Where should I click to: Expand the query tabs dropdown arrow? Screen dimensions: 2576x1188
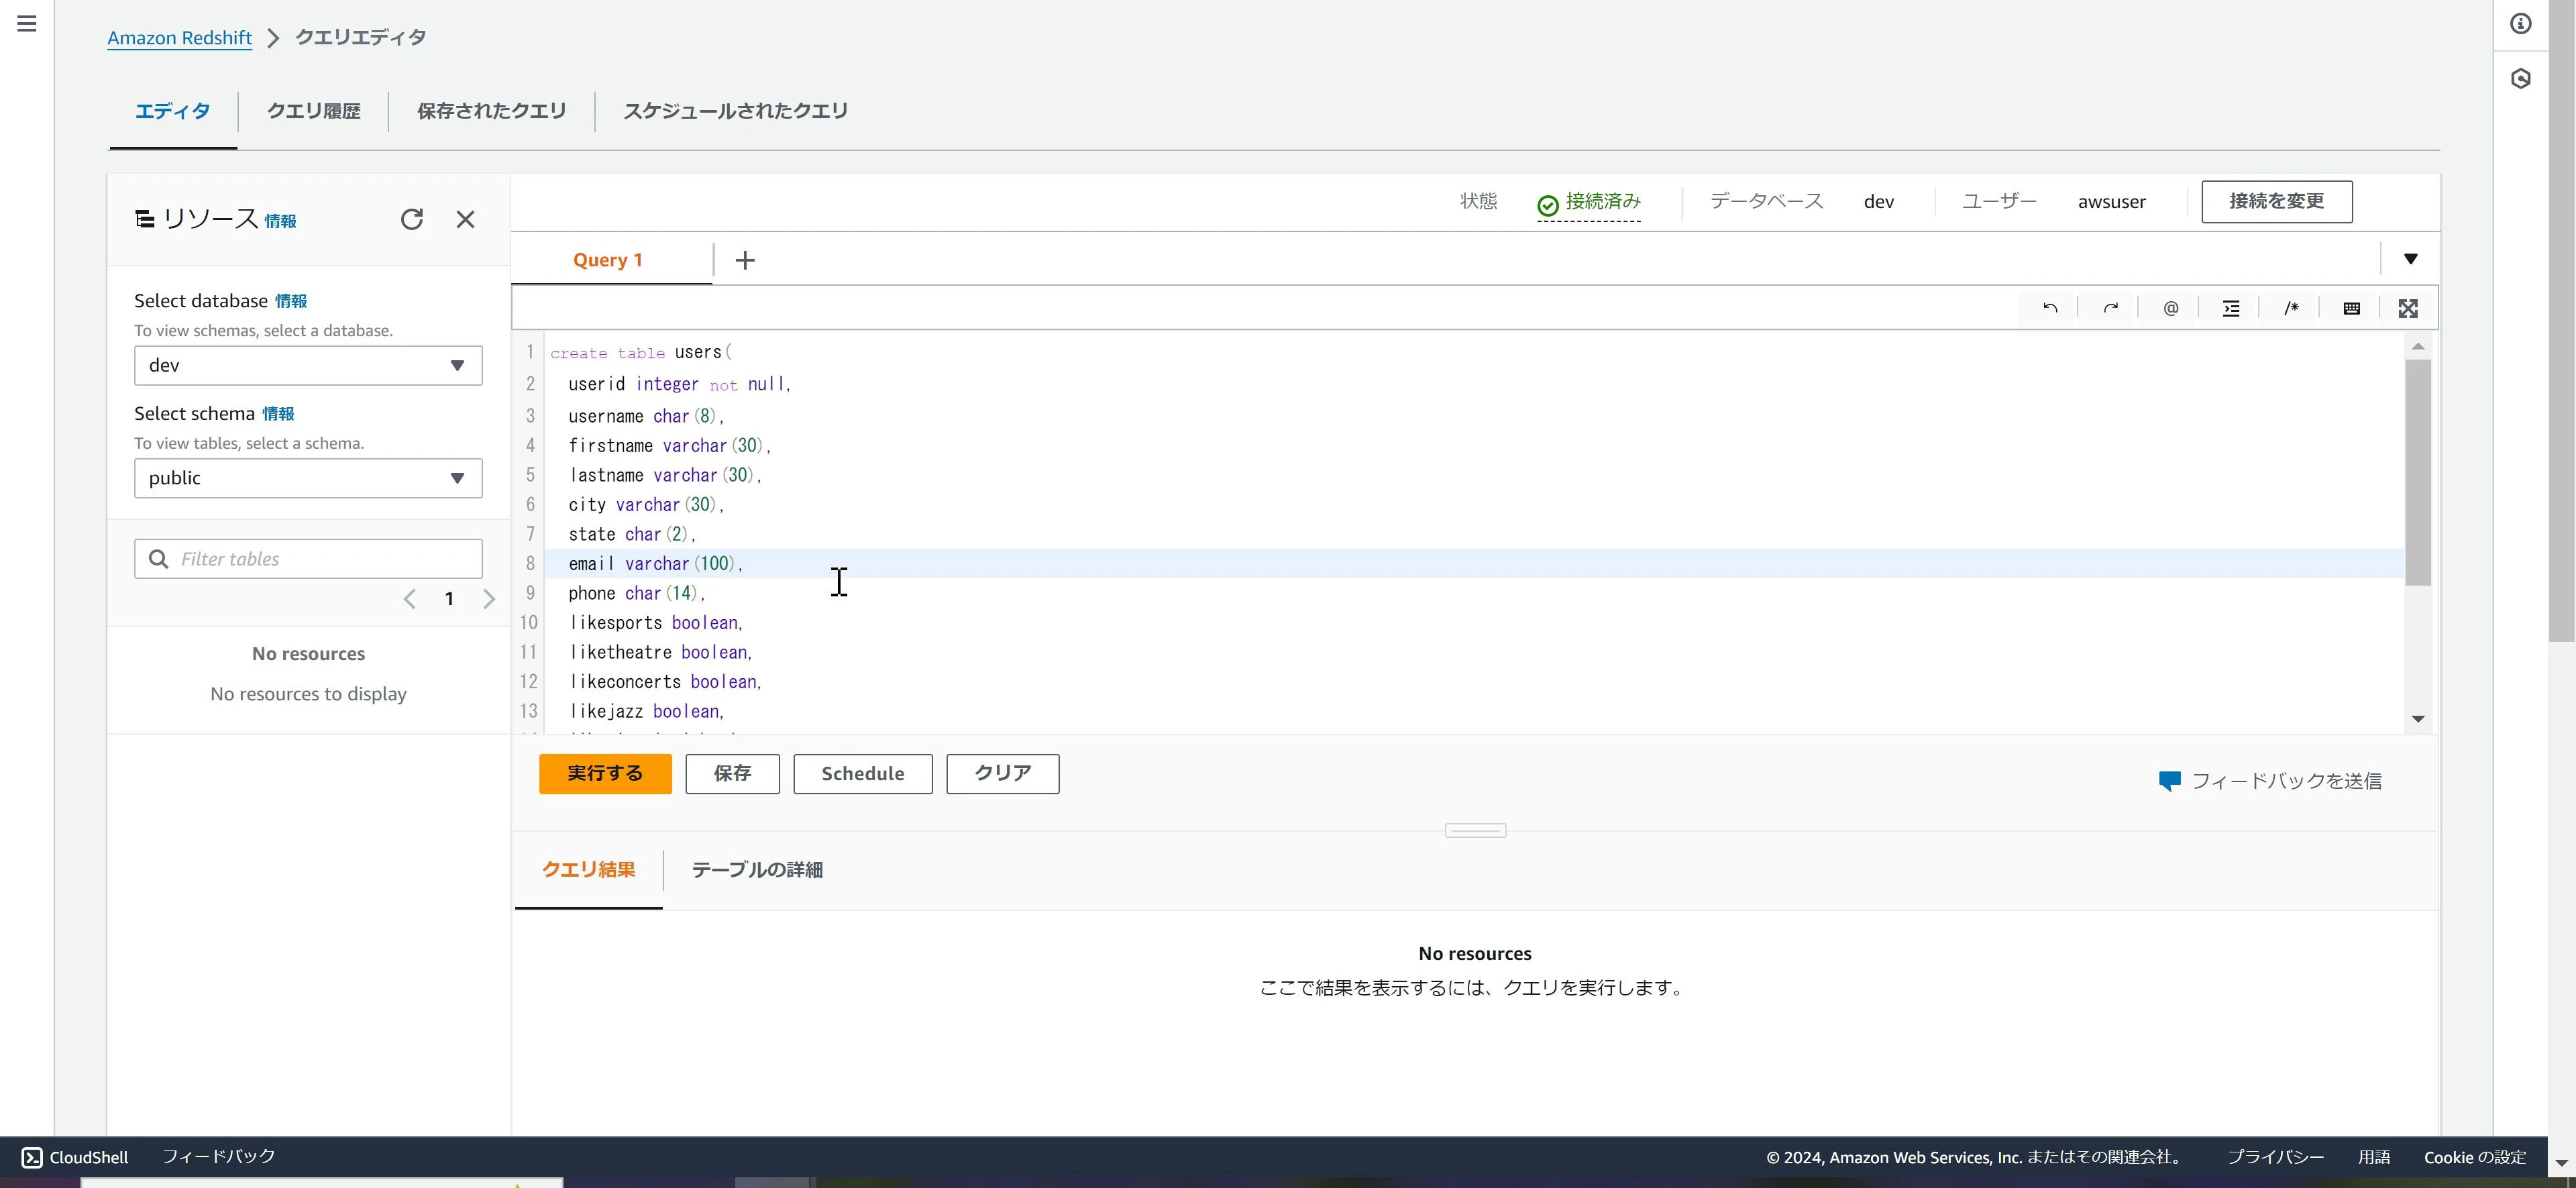coord(2411,259)
